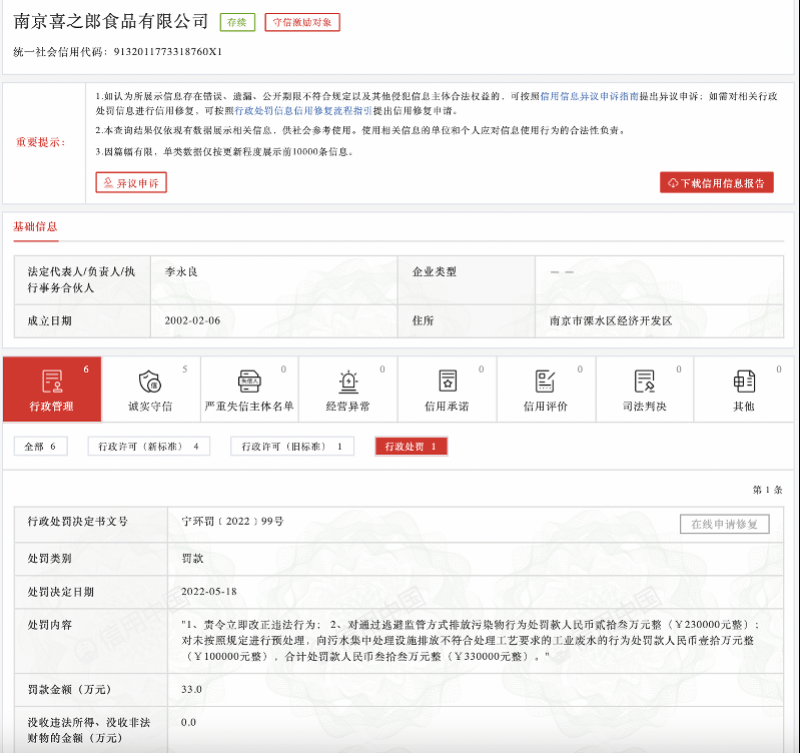This screenshot has width=800, height=753.
Task: Switch to 行政许可（旧标准）tab
Action: point(292,446)
